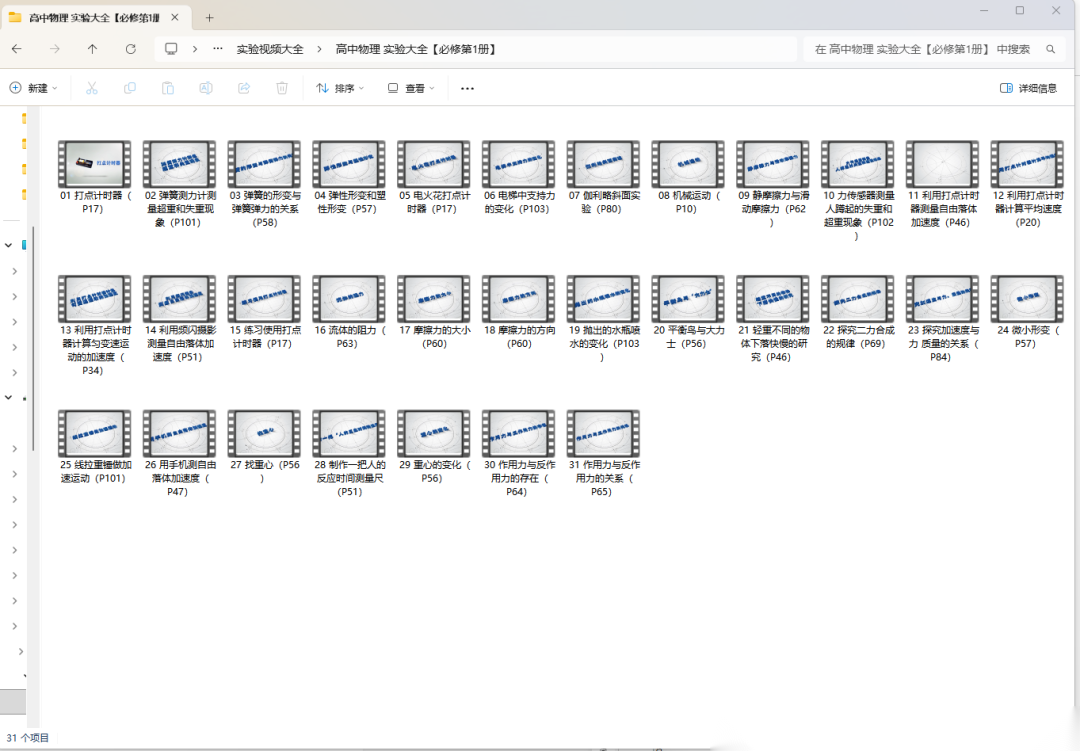Open the 查看 view dropdown
The width and height of the screenshot is (1080, 751).
(410, 88)
